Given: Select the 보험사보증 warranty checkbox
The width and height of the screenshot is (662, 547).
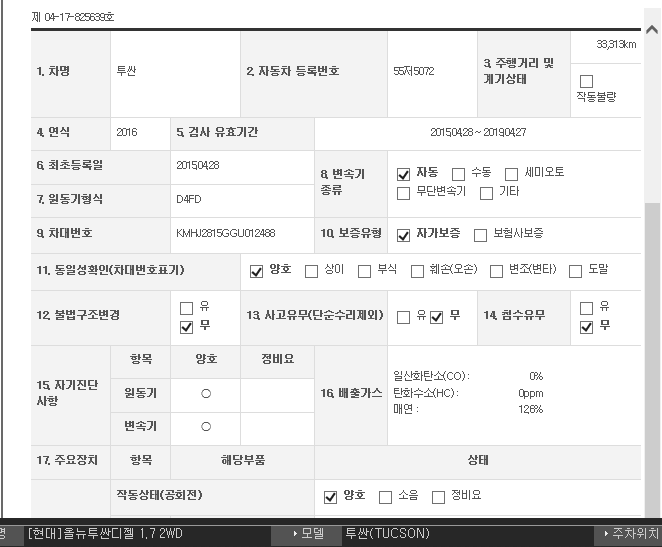Looking at the screenshot, I should tap(481, 235).
